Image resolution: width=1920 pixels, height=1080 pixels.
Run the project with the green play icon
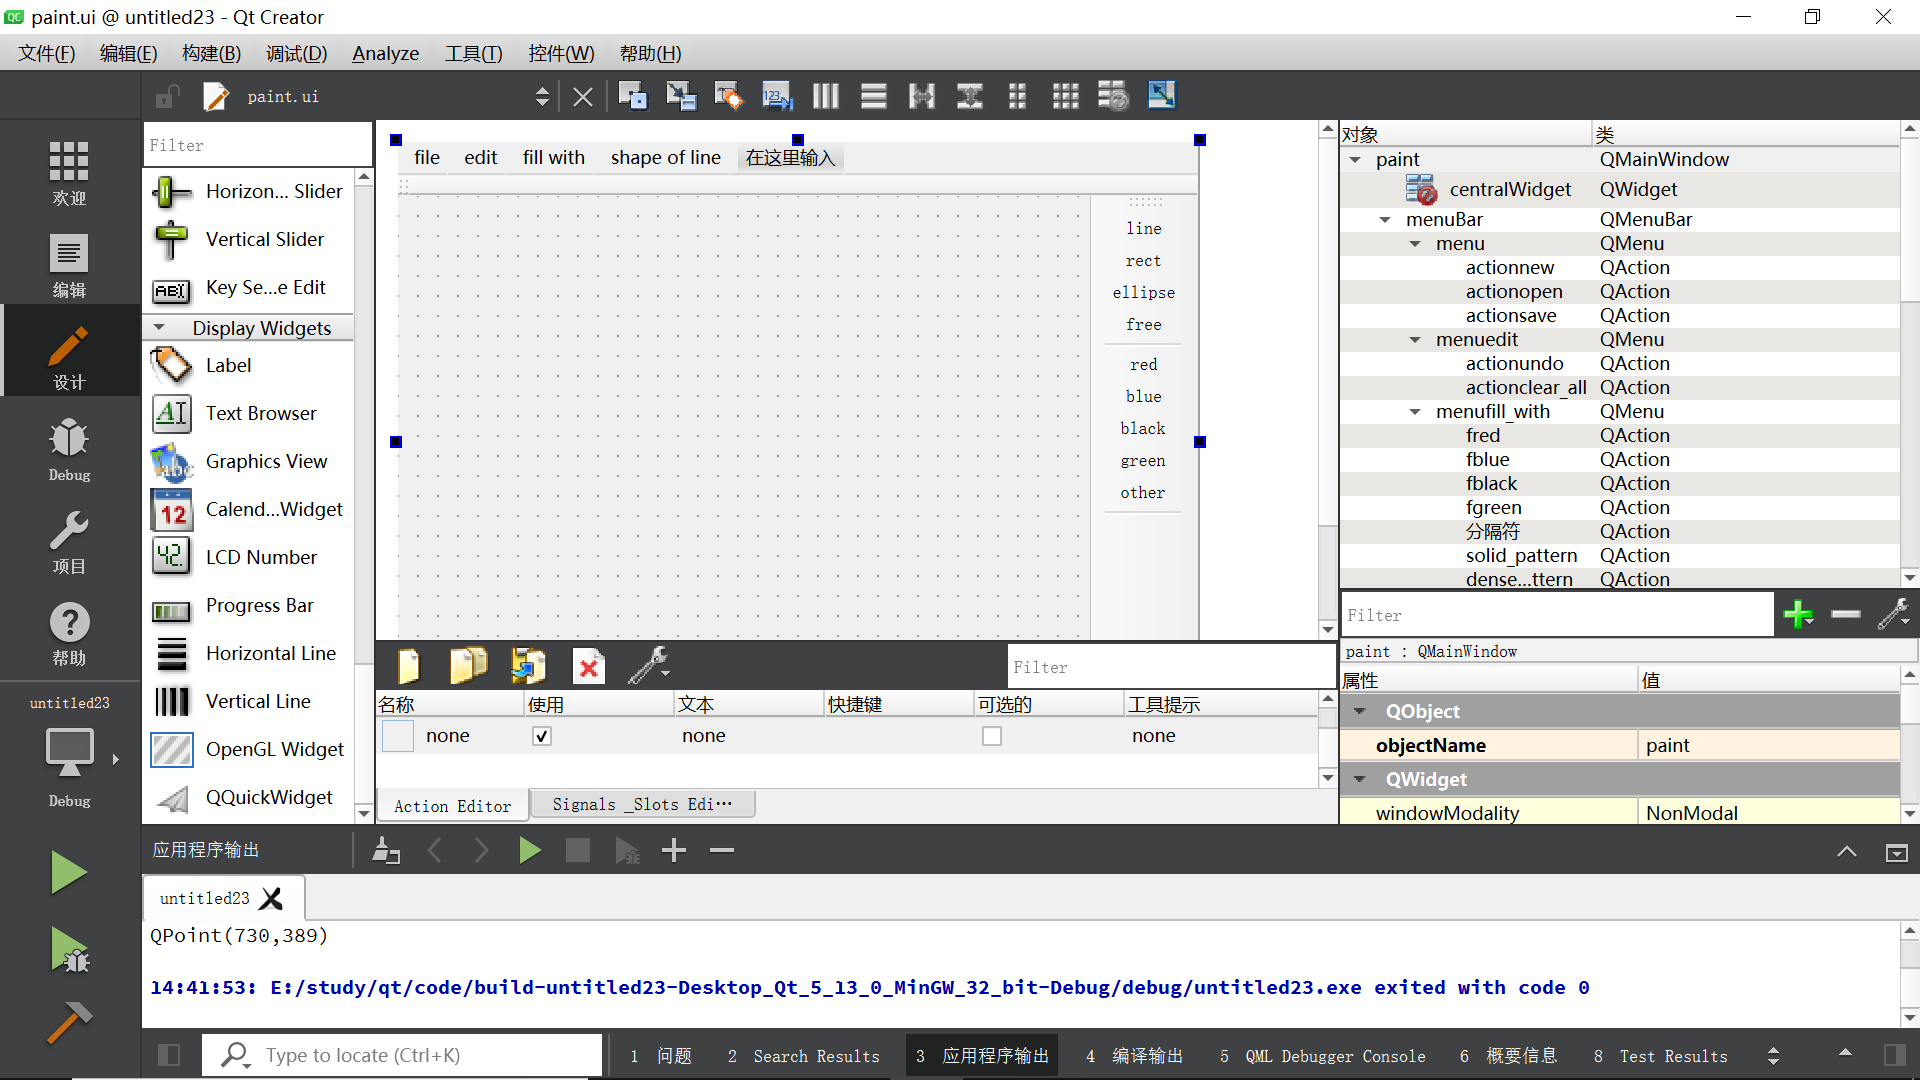68,871
